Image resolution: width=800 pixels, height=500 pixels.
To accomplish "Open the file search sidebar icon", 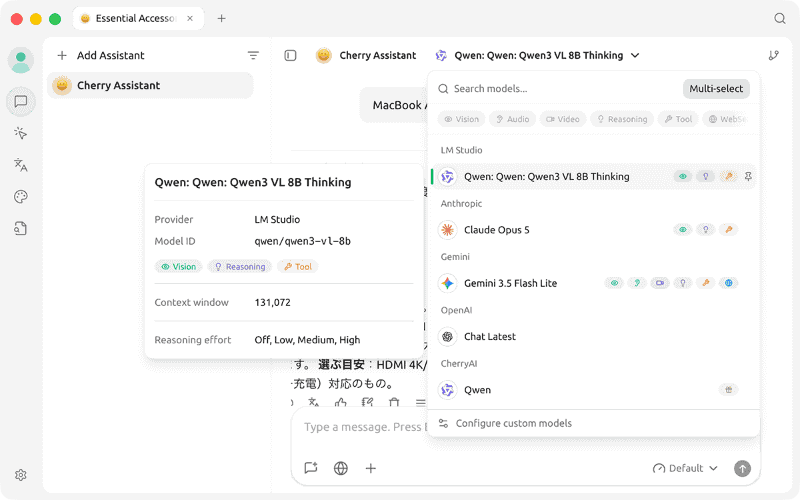I will coord(21,228).
